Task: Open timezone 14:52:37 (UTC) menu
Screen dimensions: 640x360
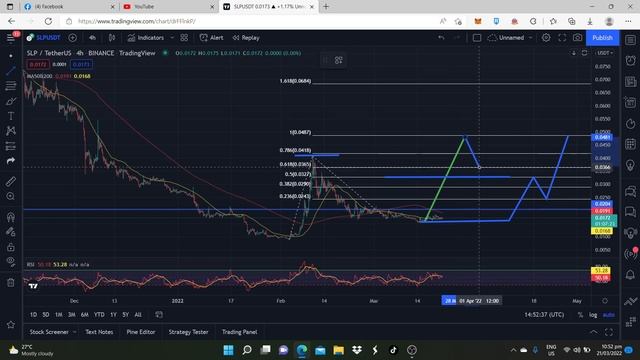Action: pos(544,315)
